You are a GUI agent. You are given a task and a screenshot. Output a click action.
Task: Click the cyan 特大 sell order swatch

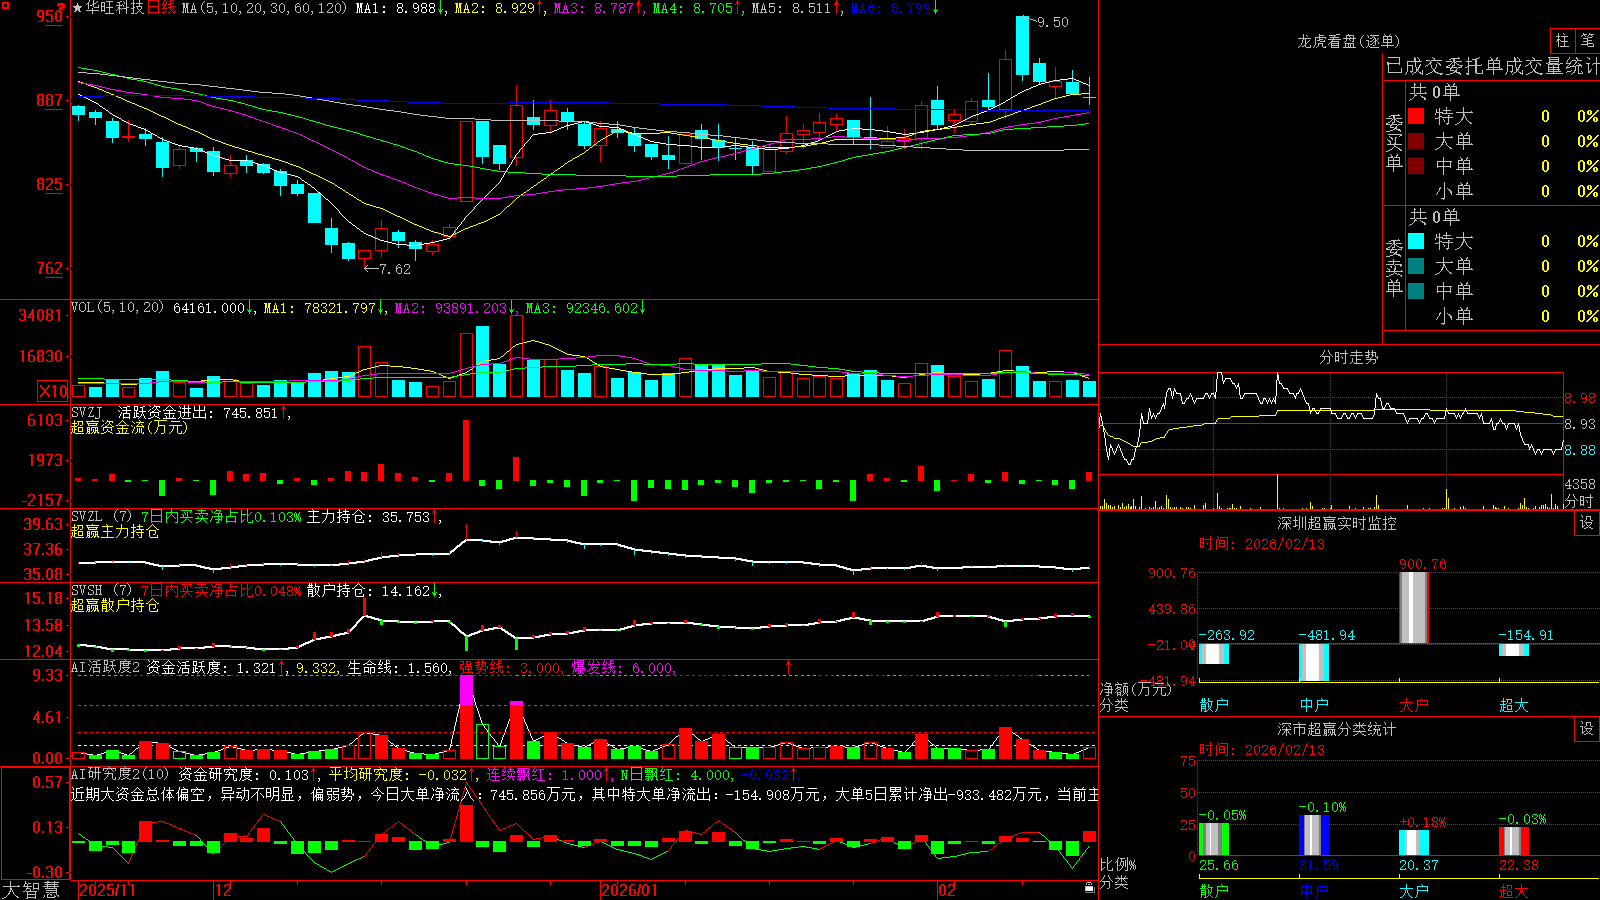click(1416, 241)
